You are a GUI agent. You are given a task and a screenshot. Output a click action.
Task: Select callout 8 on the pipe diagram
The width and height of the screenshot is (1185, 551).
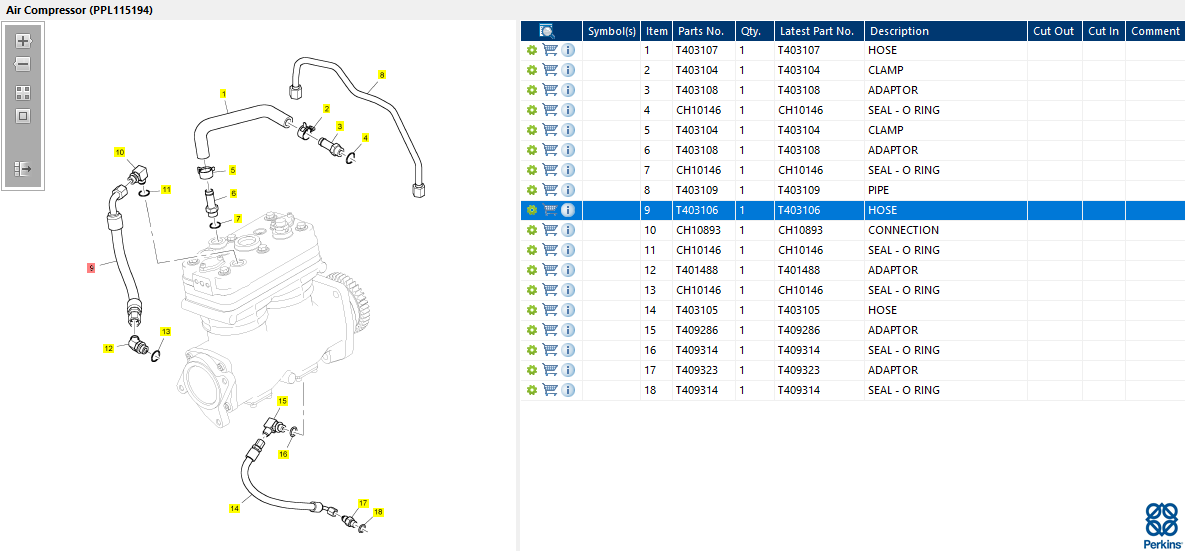(x=382, y=75)
